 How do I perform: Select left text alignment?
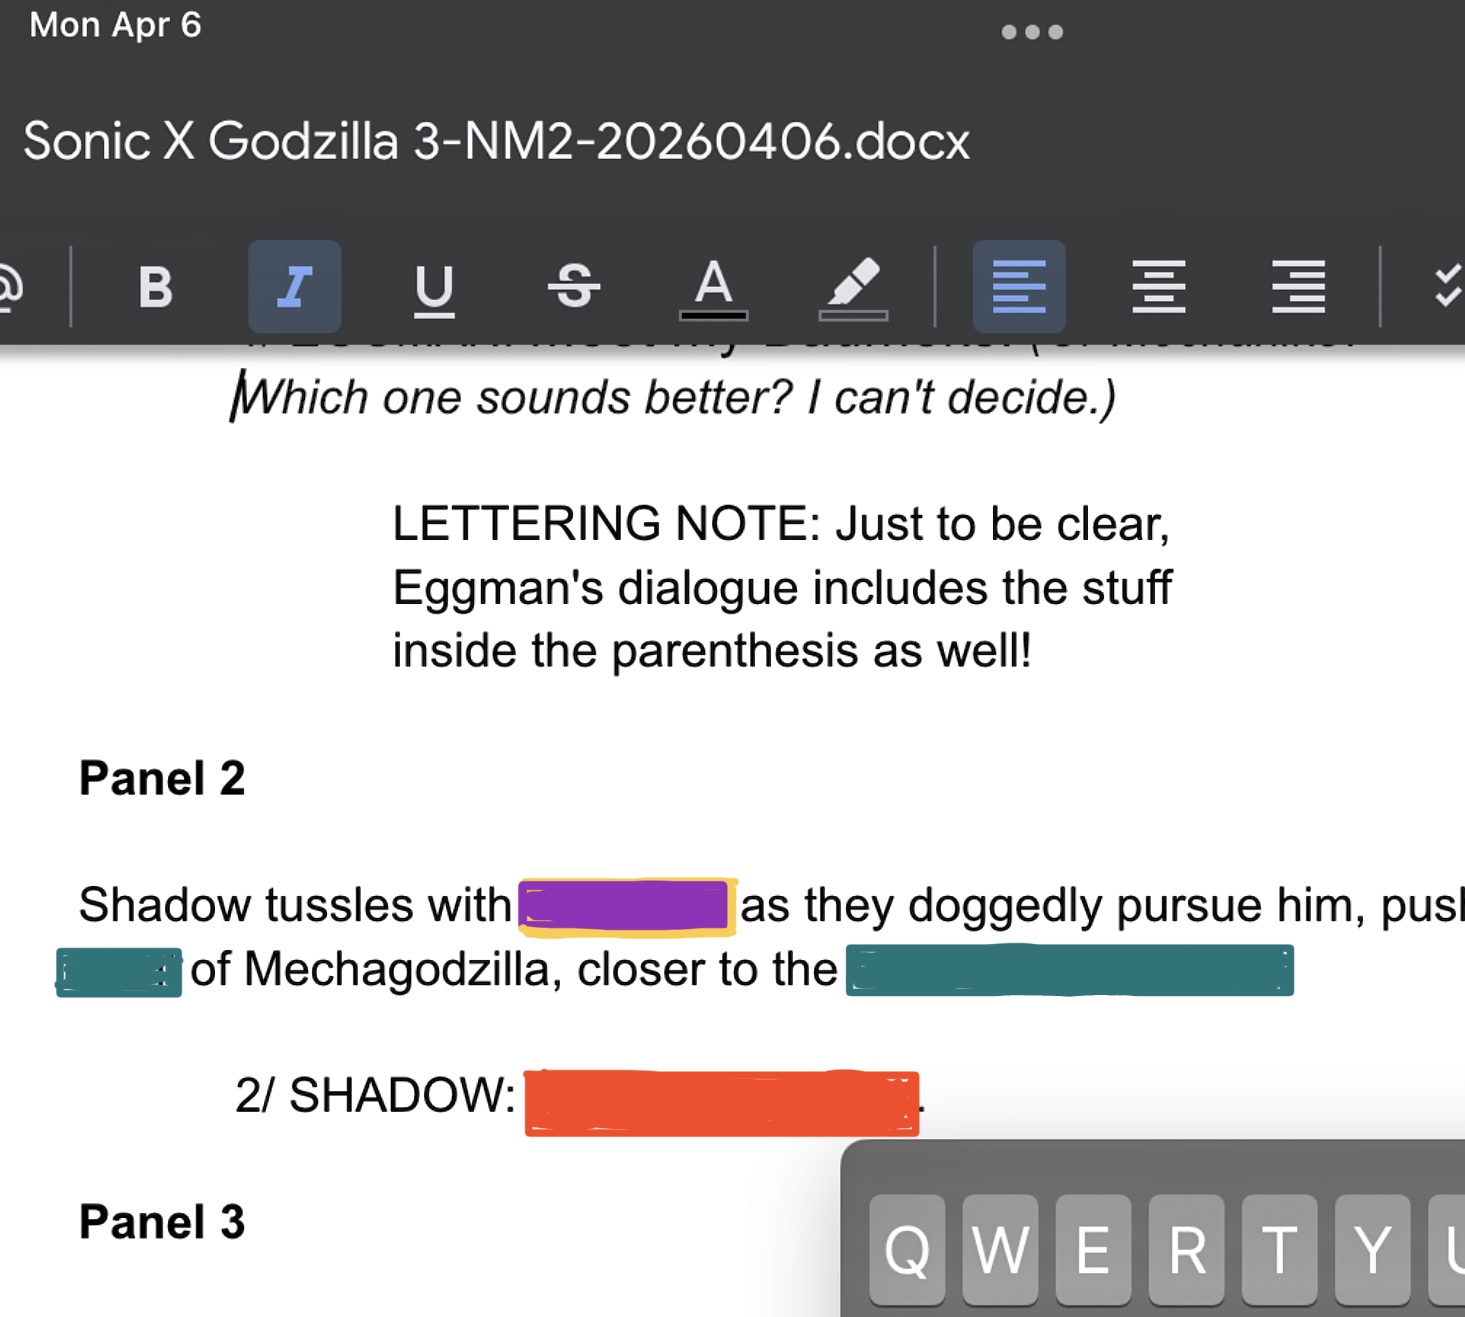pyautogui.click(x=1019, y=287)
